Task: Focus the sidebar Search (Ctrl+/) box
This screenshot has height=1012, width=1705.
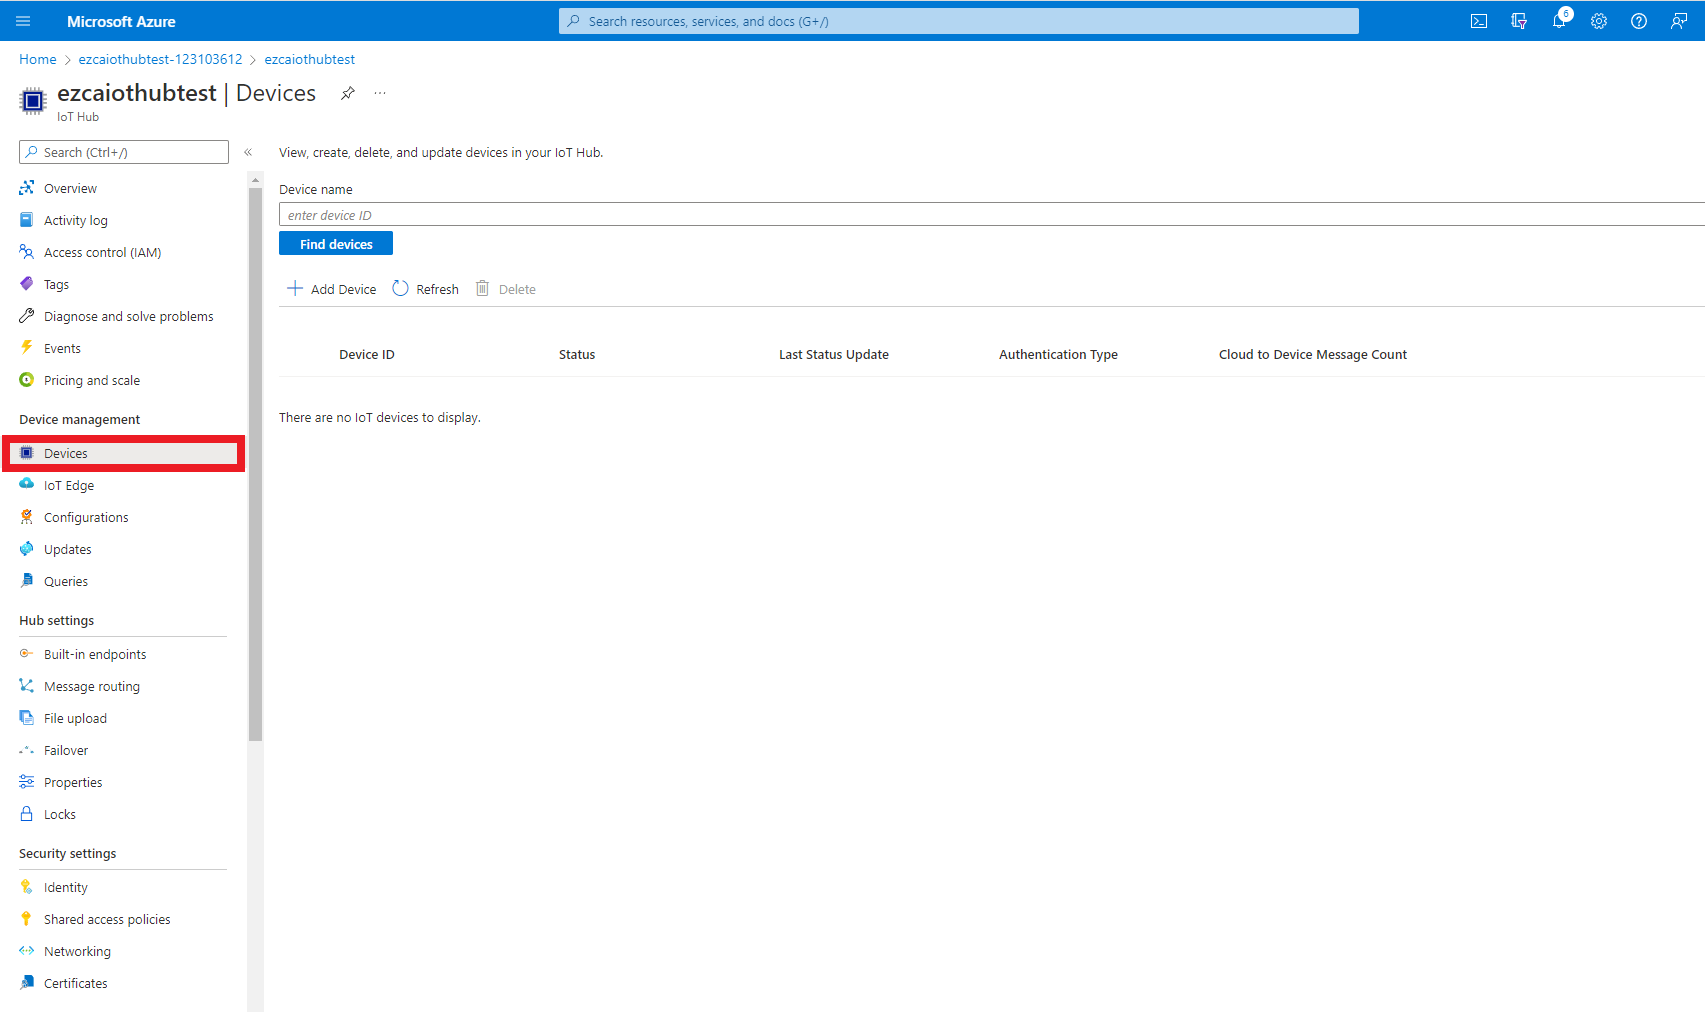Action: pyautogui.click(x=124, y=152)
